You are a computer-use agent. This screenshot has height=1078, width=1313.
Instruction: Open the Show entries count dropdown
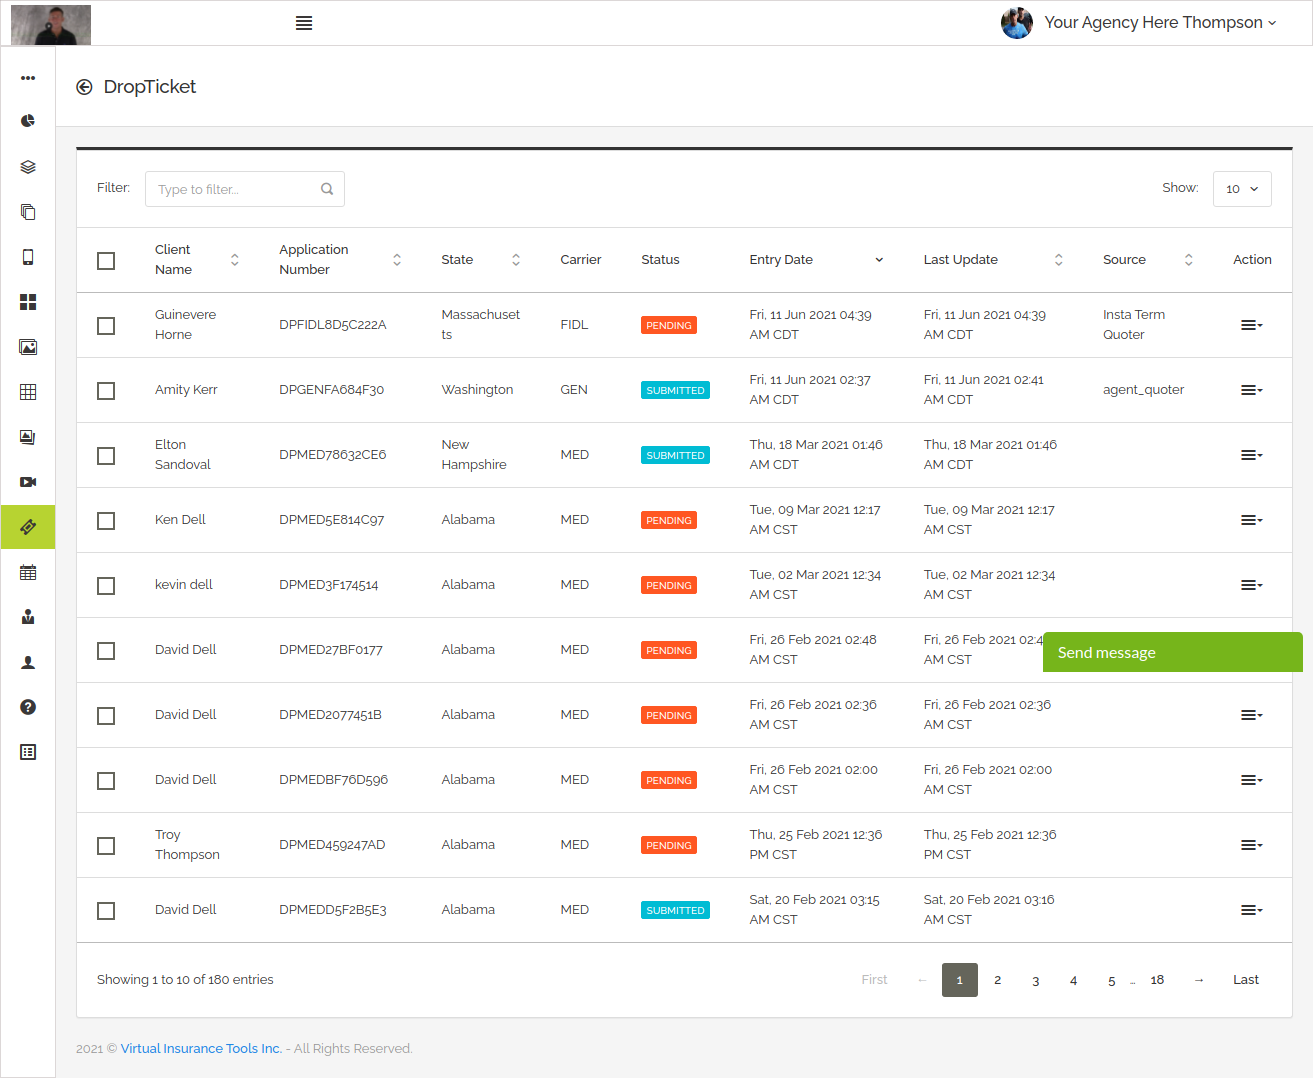[1241, 189]
